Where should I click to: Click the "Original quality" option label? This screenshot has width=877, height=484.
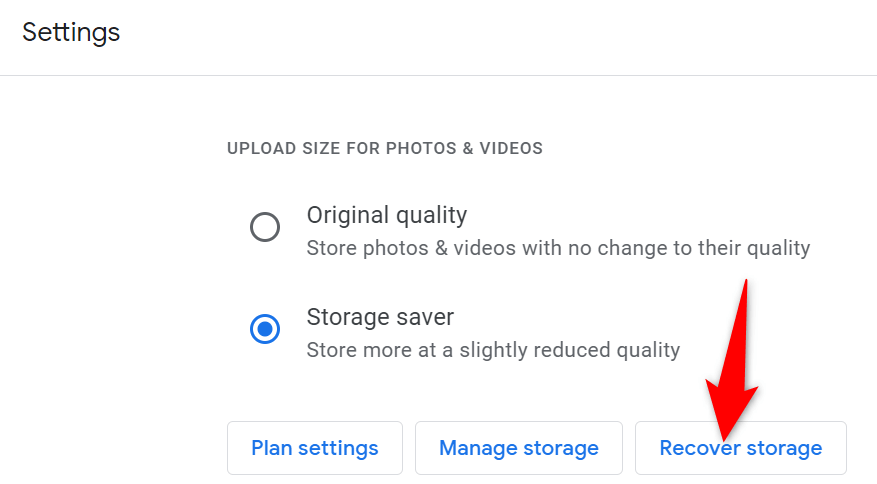(x=387, y=215)
